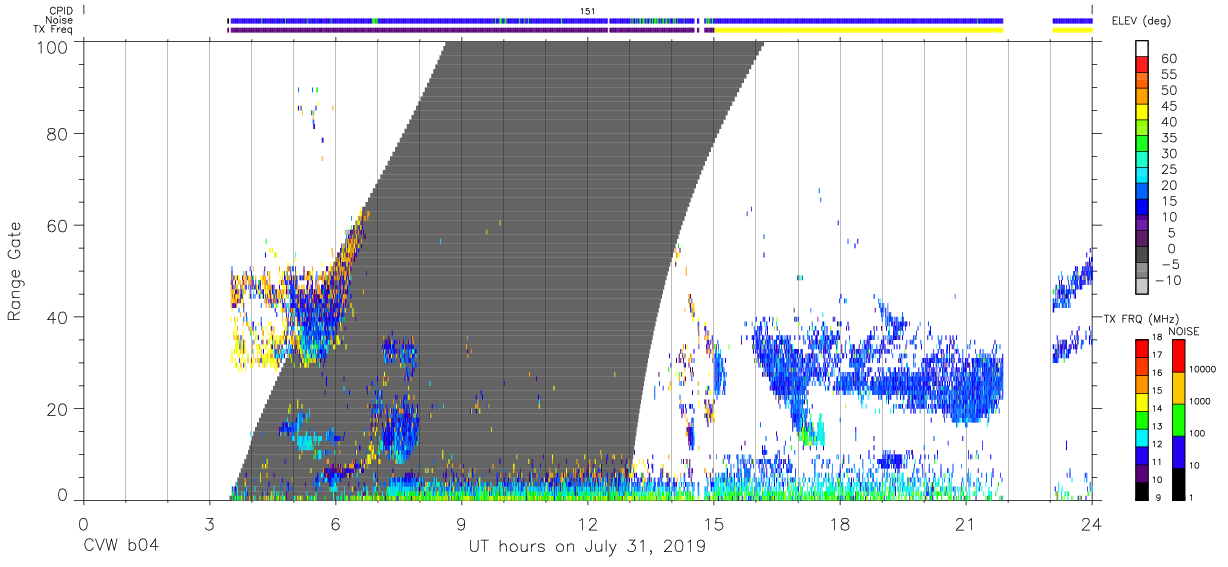Select the green 100–1000 NOISE swatch

(1178, 419)
